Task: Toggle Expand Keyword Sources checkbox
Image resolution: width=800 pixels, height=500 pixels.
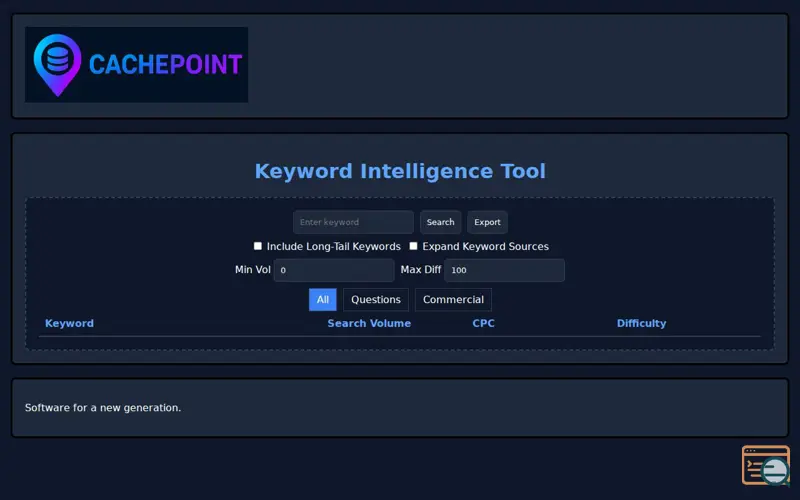Action: coord(413,246)
